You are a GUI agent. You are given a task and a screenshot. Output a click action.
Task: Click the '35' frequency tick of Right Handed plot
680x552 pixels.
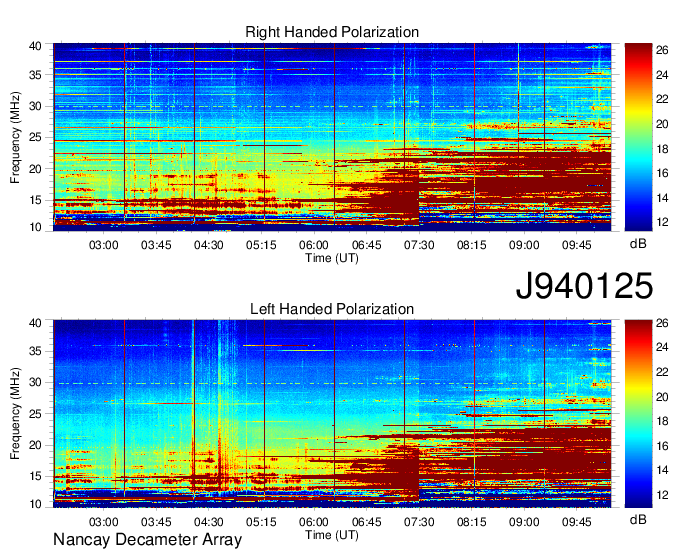35,75
